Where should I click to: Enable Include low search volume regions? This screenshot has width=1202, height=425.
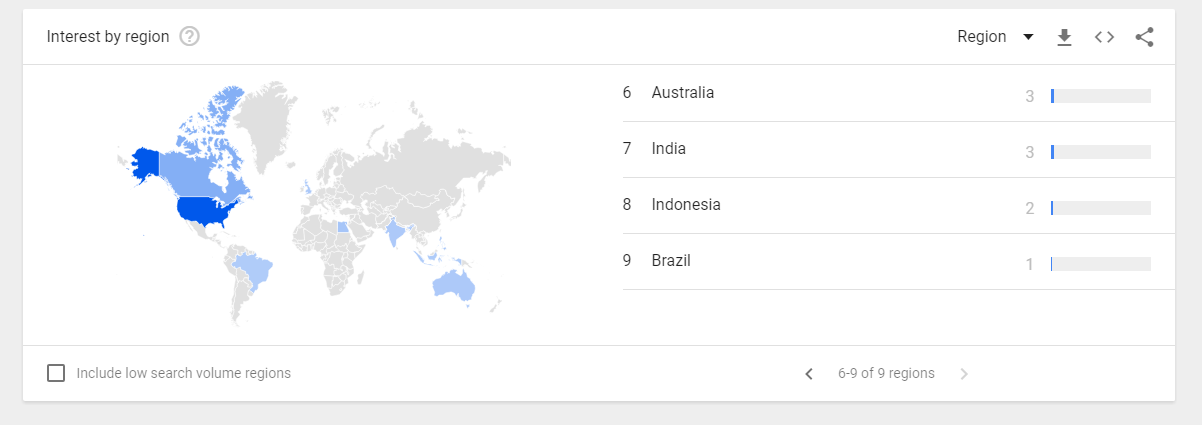point(56,373)
